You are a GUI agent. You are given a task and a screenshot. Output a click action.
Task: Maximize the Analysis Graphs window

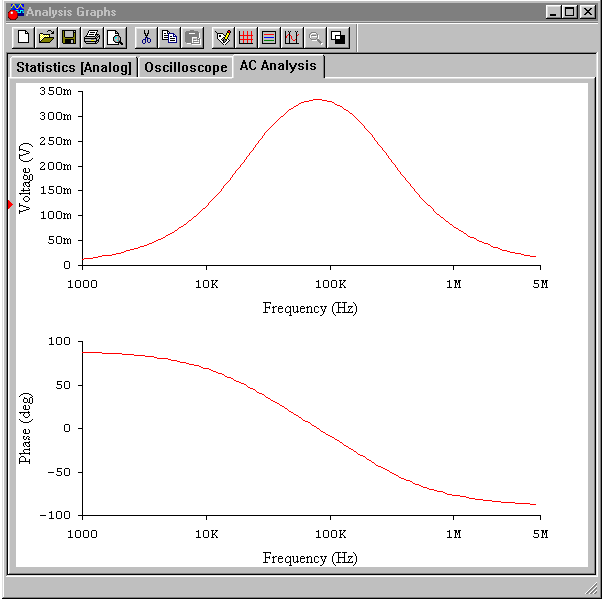tap(570, 12)
